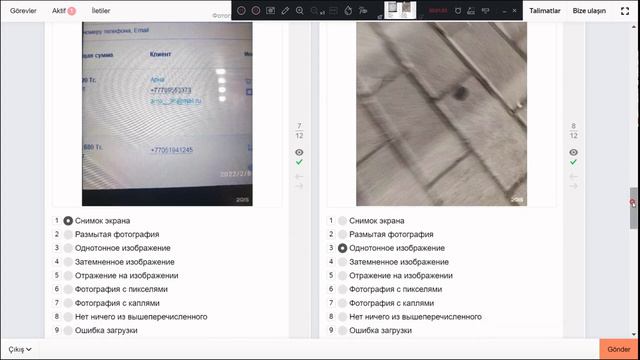640x360 pixels.
Task: Open the Çıkış dropdown at bottom left
Action: (x=20, y=349)
